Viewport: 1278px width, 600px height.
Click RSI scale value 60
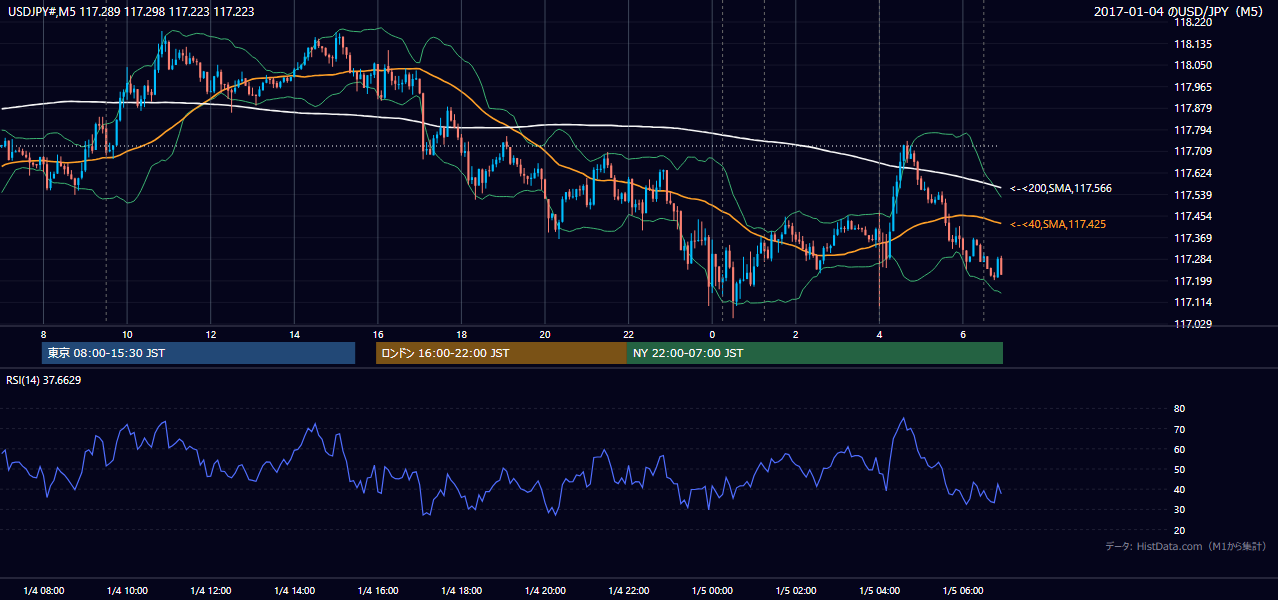click(1180, 449)
